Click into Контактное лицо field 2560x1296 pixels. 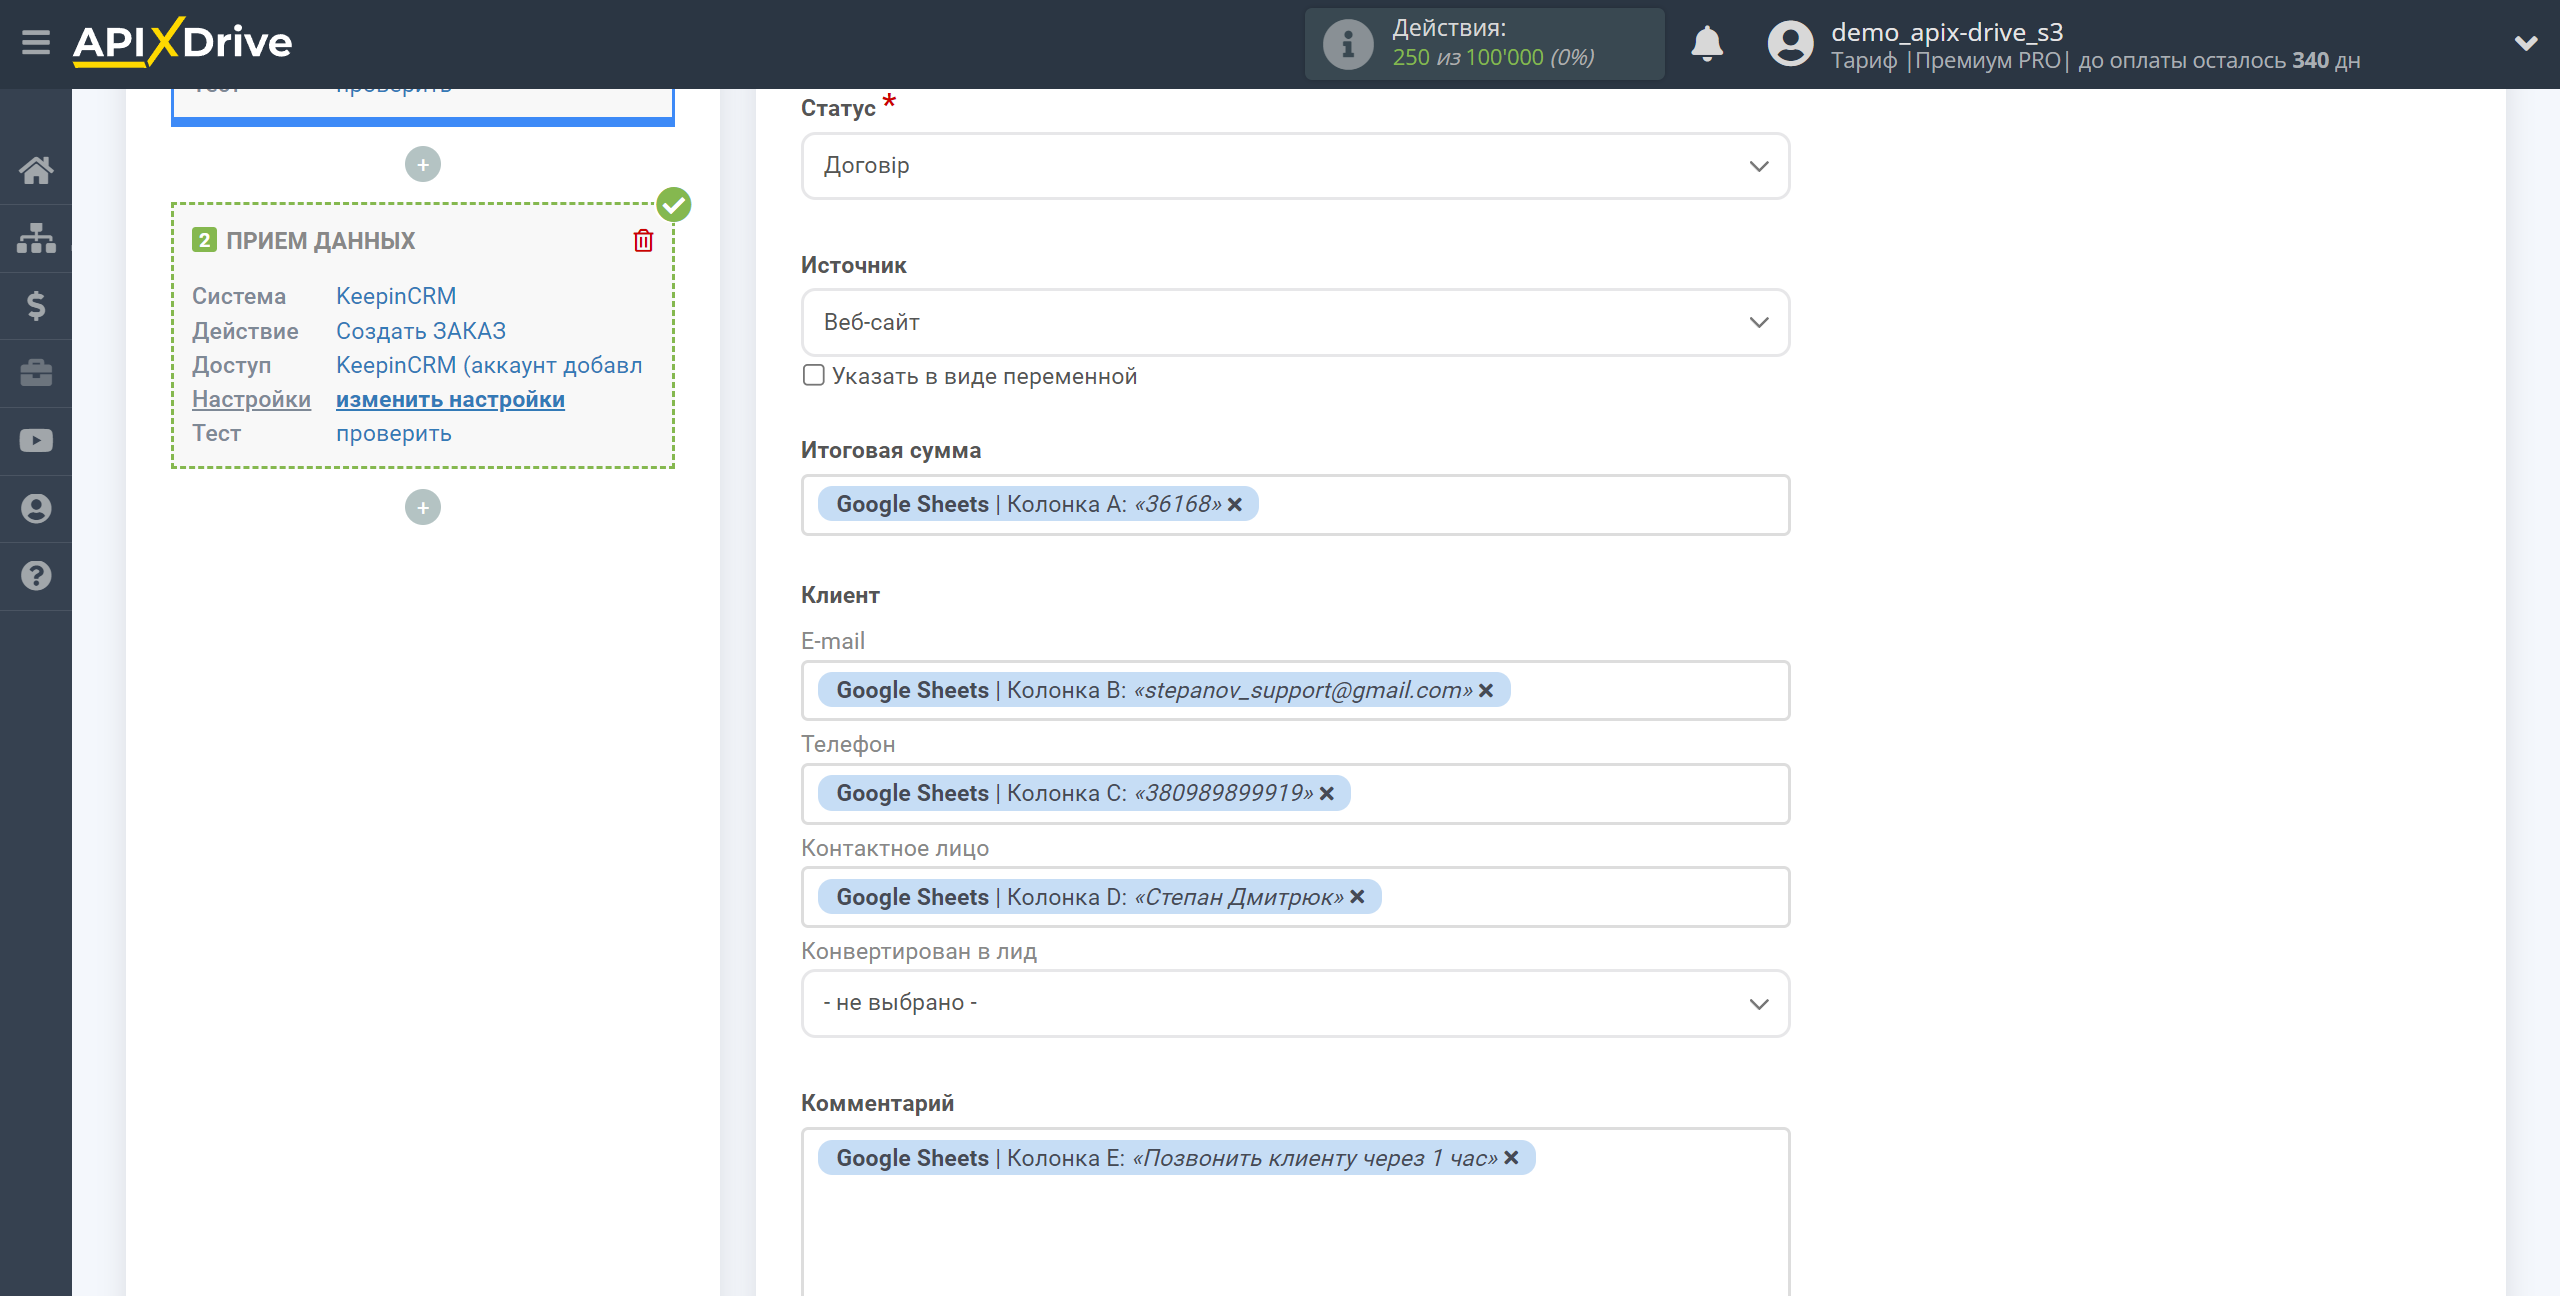1295,897
